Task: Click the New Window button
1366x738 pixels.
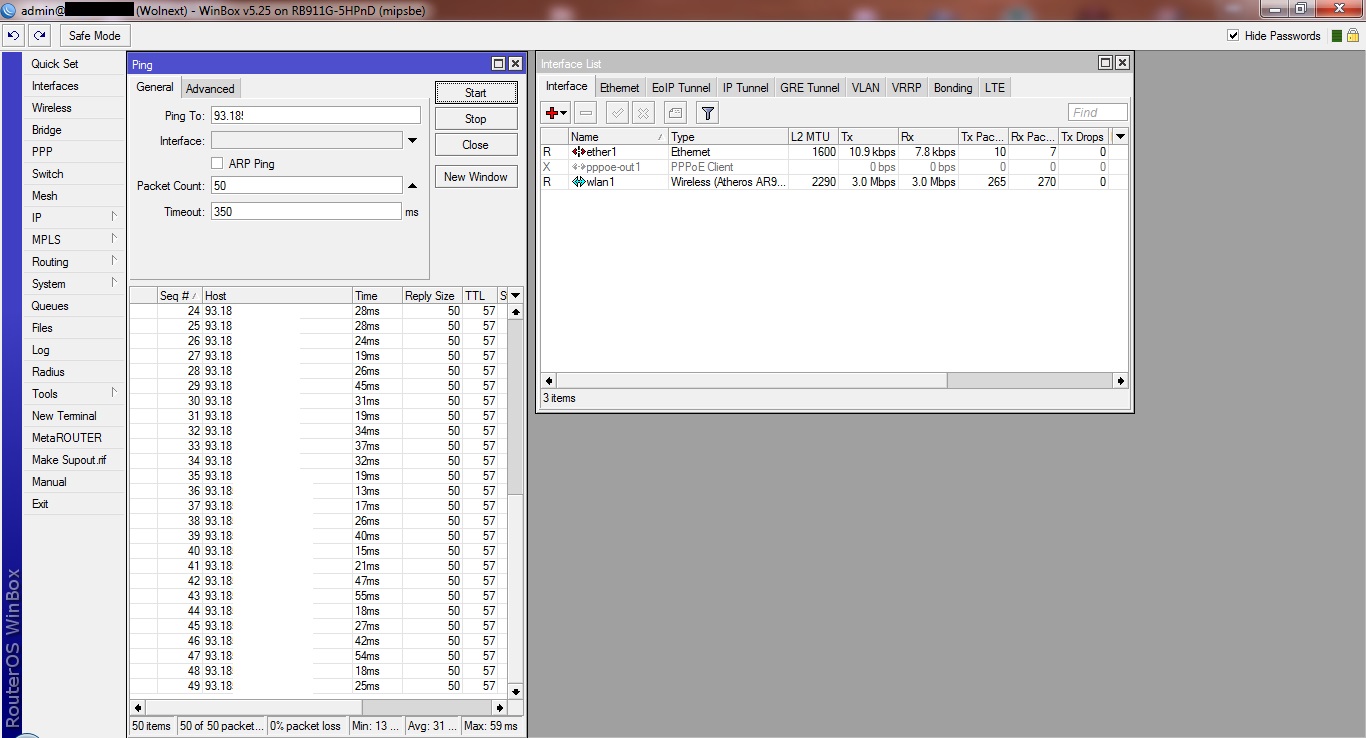Action: coord(476,177)
